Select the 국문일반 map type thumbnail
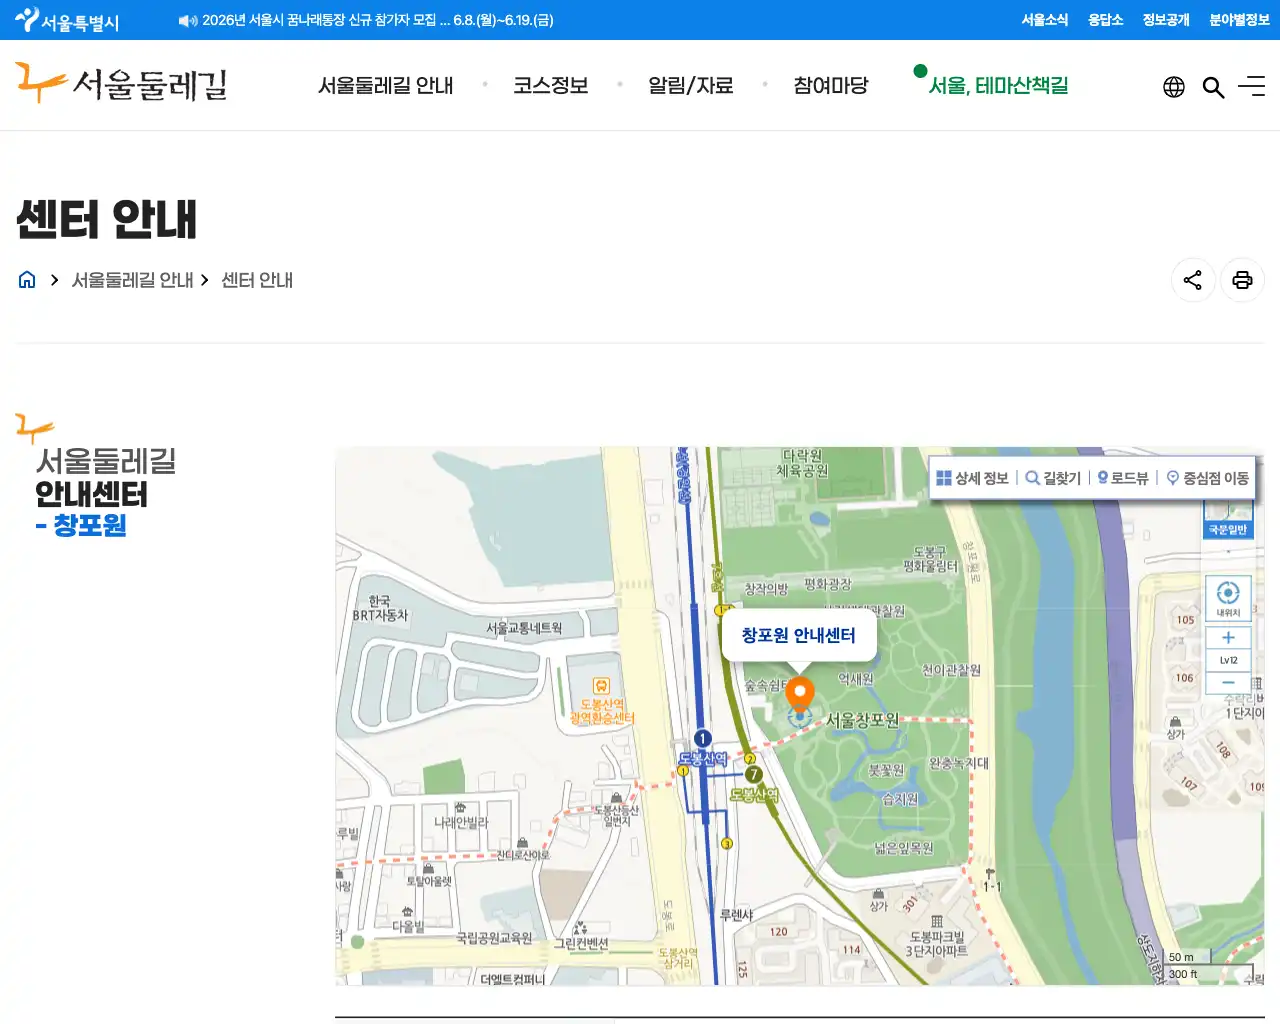Image resolution: width=1280 pixels, height=1024 pixels. 1228,520
